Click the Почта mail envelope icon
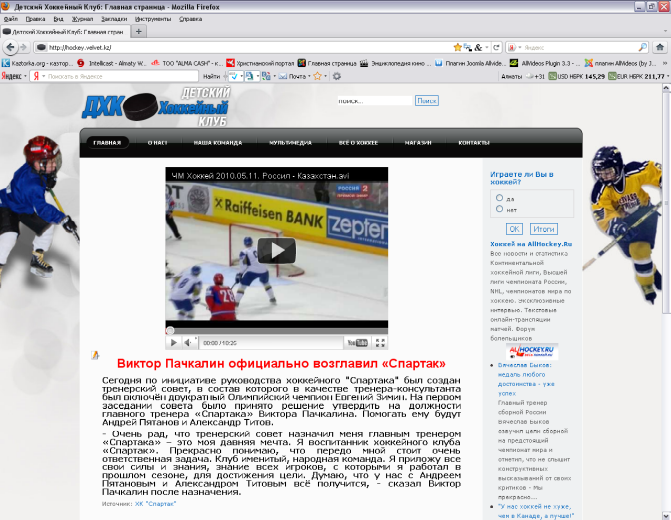 [282, 76]
